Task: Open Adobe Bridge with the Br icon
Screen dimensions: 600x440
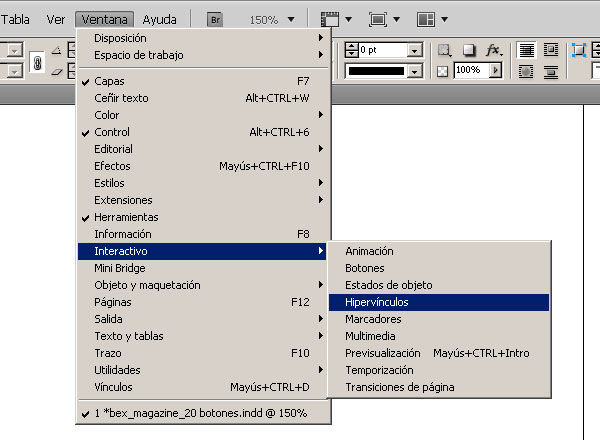Action: (215, 20)
